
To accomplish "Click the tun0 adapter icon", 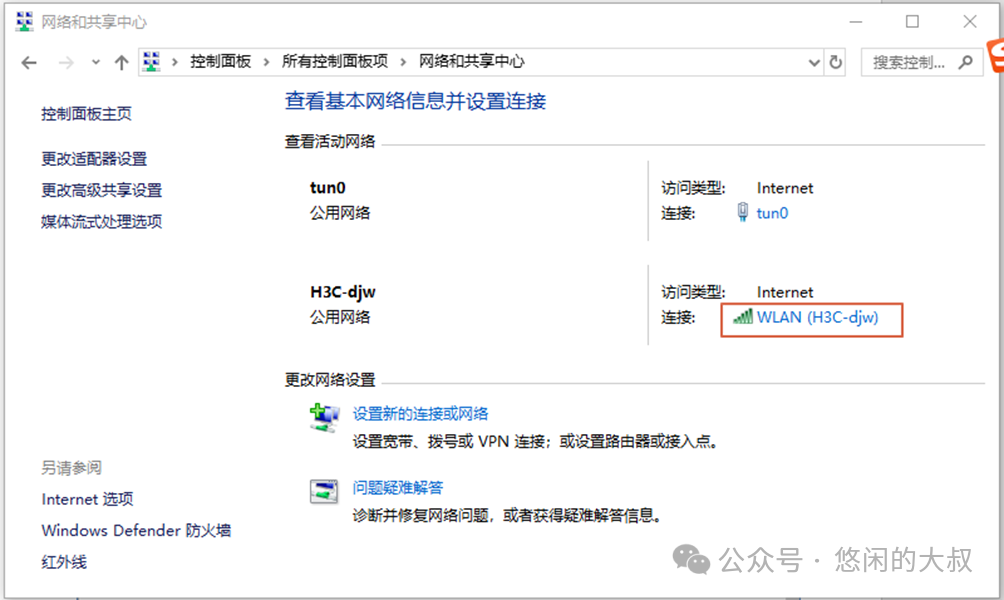I will click(742, 212).
